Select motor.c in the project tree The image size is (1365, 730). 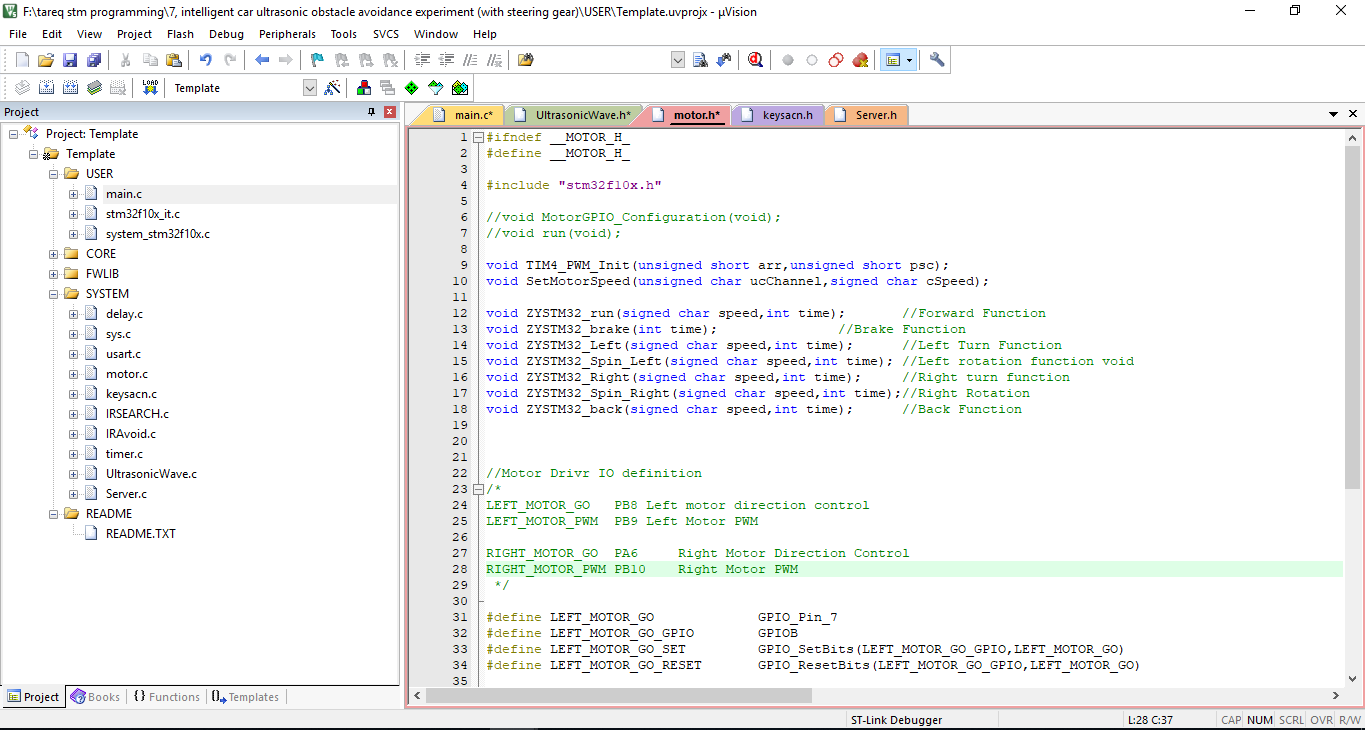pos(126,374)
